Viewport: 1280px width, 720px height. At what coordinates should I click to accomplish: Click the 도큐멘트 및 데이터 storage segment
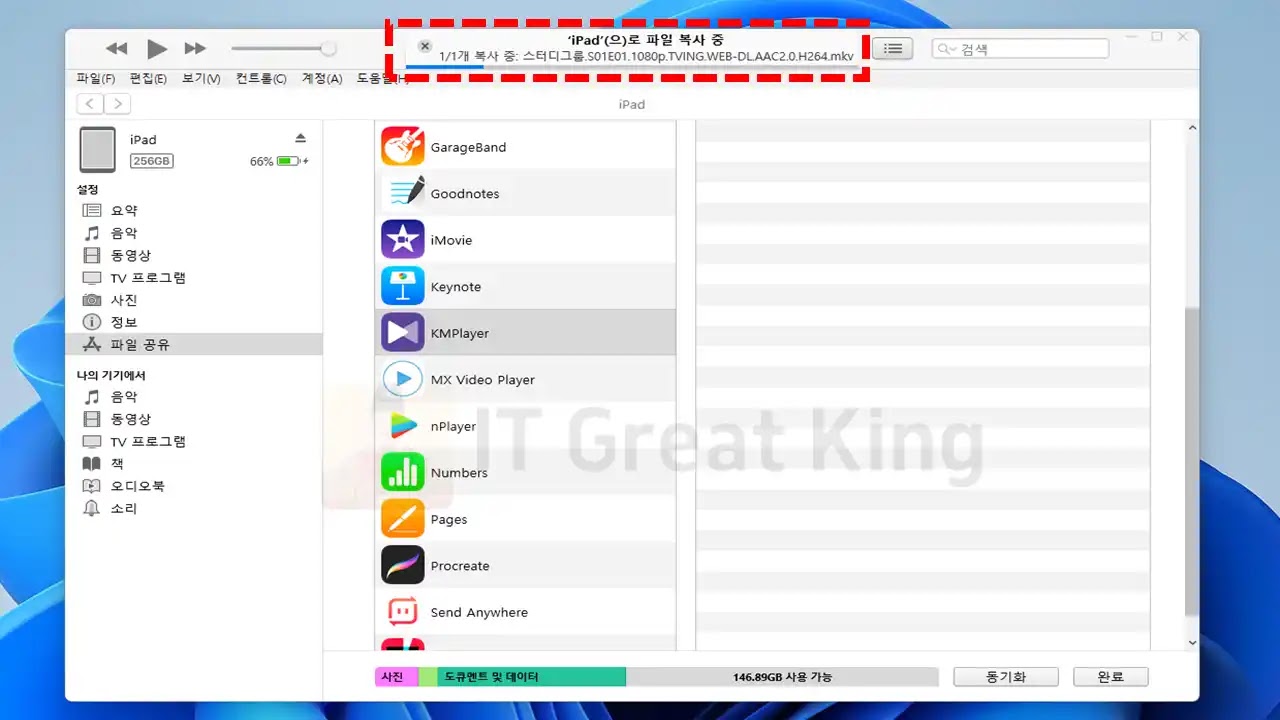tap(532, 677)
